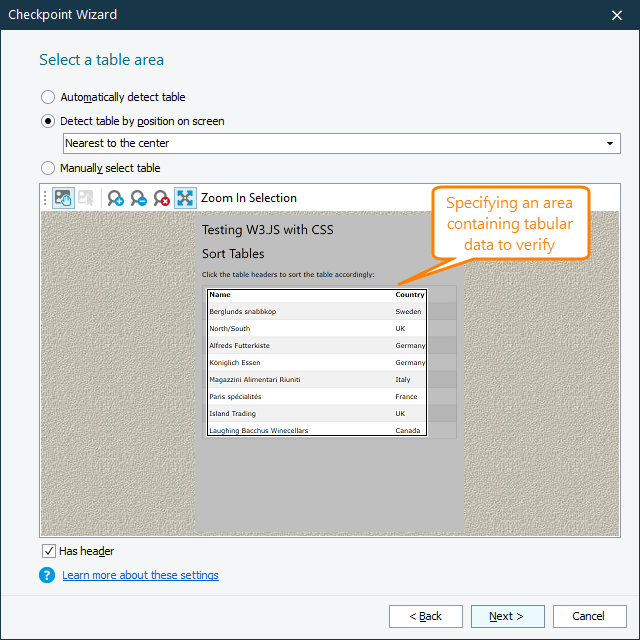Open Learn more about these settings link
The width and height of the screenshot is (640, 640).
pyautogui.click(x=140, y=575)
